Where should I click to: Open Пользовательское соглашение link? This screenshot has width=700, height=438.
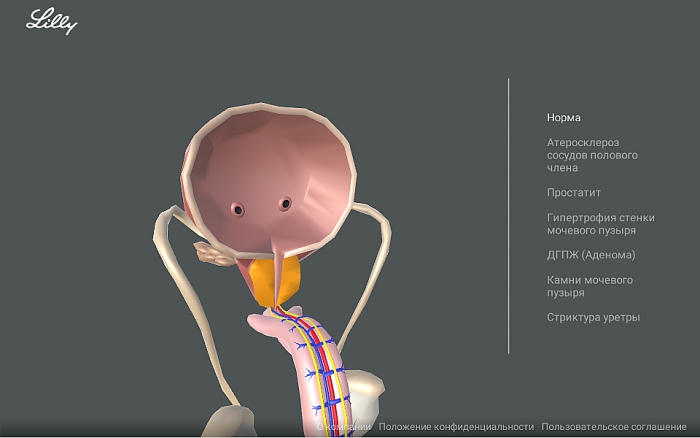tap(614, 427)
